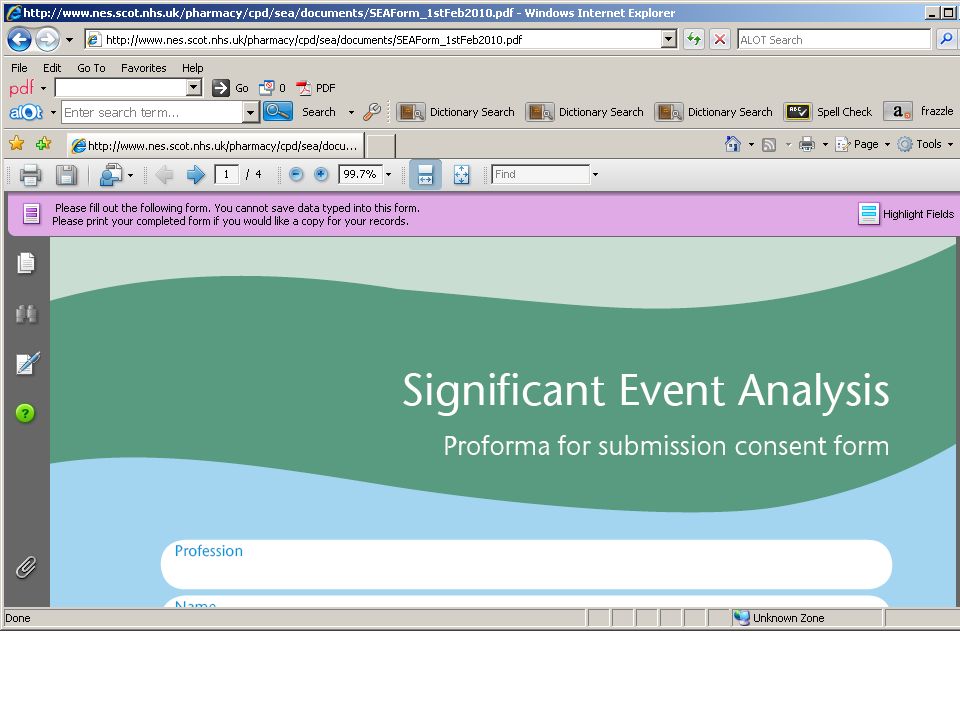Screen dimensions: 960x720
Task: Toggle Highlight Fields button
Action: point(906,214)
